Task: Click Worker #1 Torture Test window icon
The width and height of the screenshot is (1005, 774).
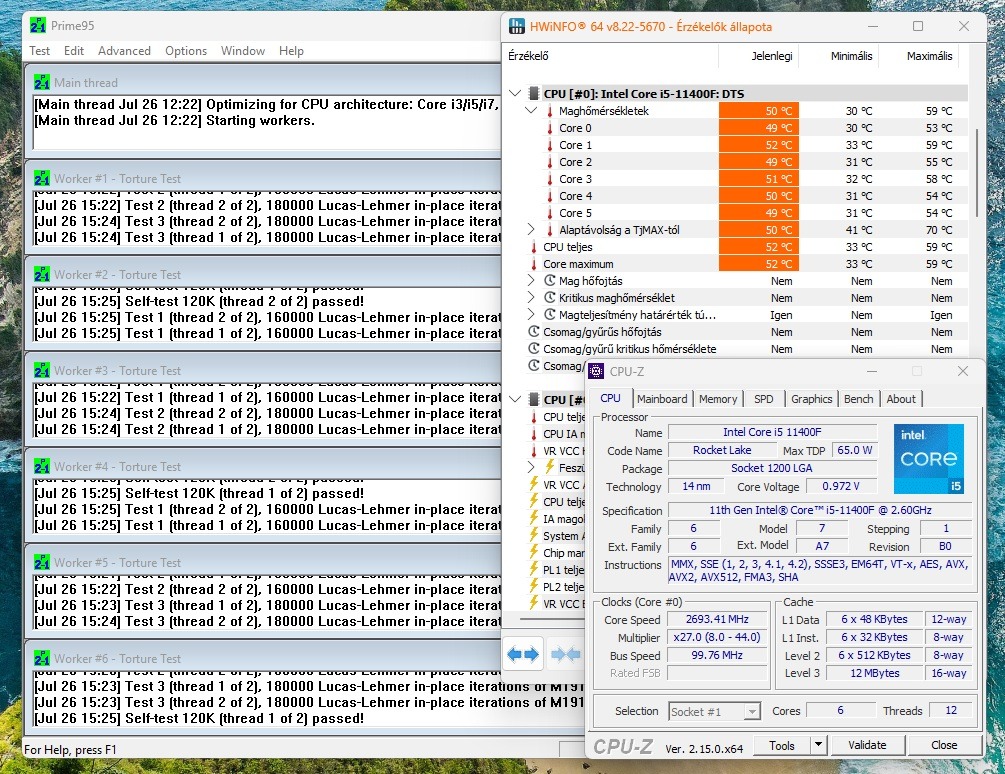Action: (42, 178)
